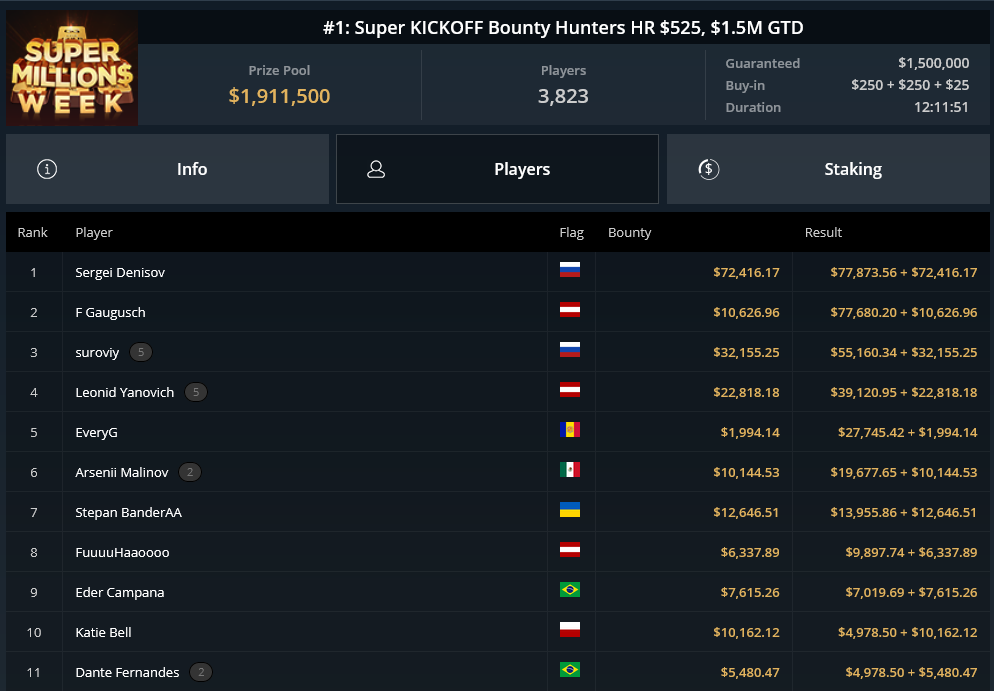Click Sergei Denisov's Russian flag icon
Image resolution: width=994 pixels, height=691 pixels.
click(570, 270)
